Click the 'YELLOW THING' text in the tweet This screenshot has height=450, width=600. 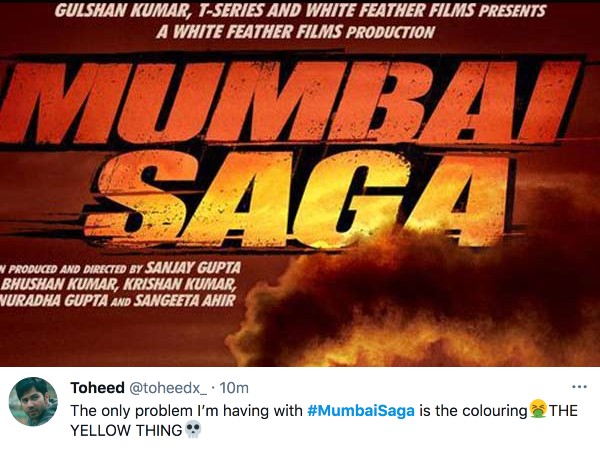[x=127, y=430]
